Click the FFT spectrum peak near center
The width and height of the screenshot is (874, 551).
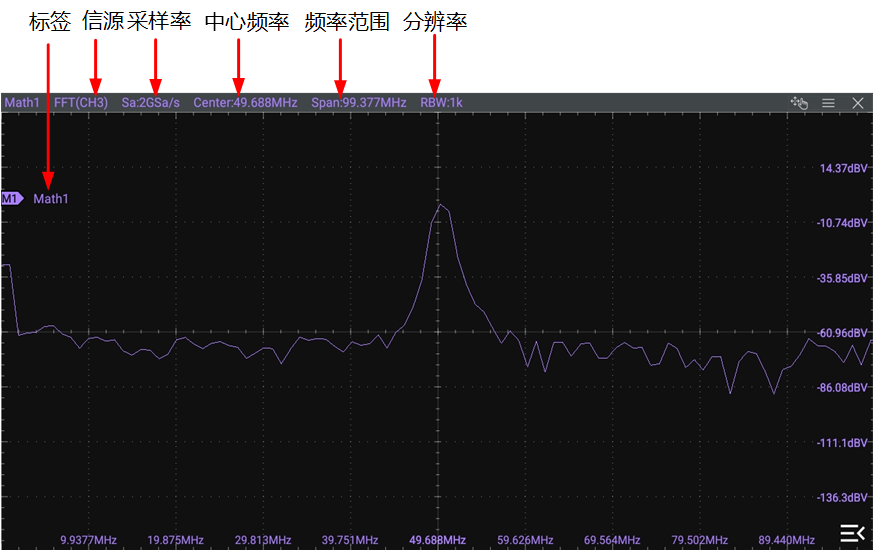click(x=440, y=206)
